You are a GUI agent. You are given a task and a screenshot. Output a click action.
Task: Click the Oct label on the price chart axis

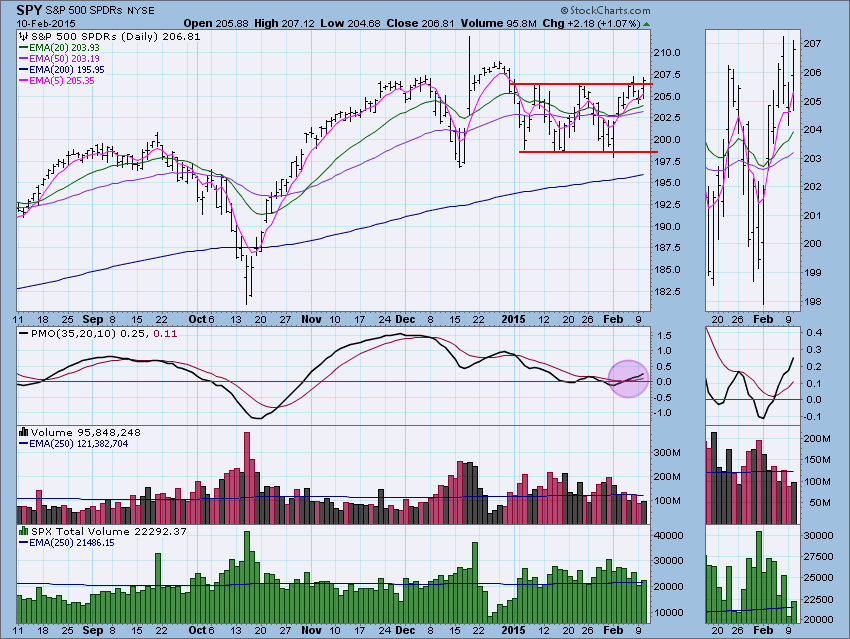pyautogui.click(x=197, y=319)
